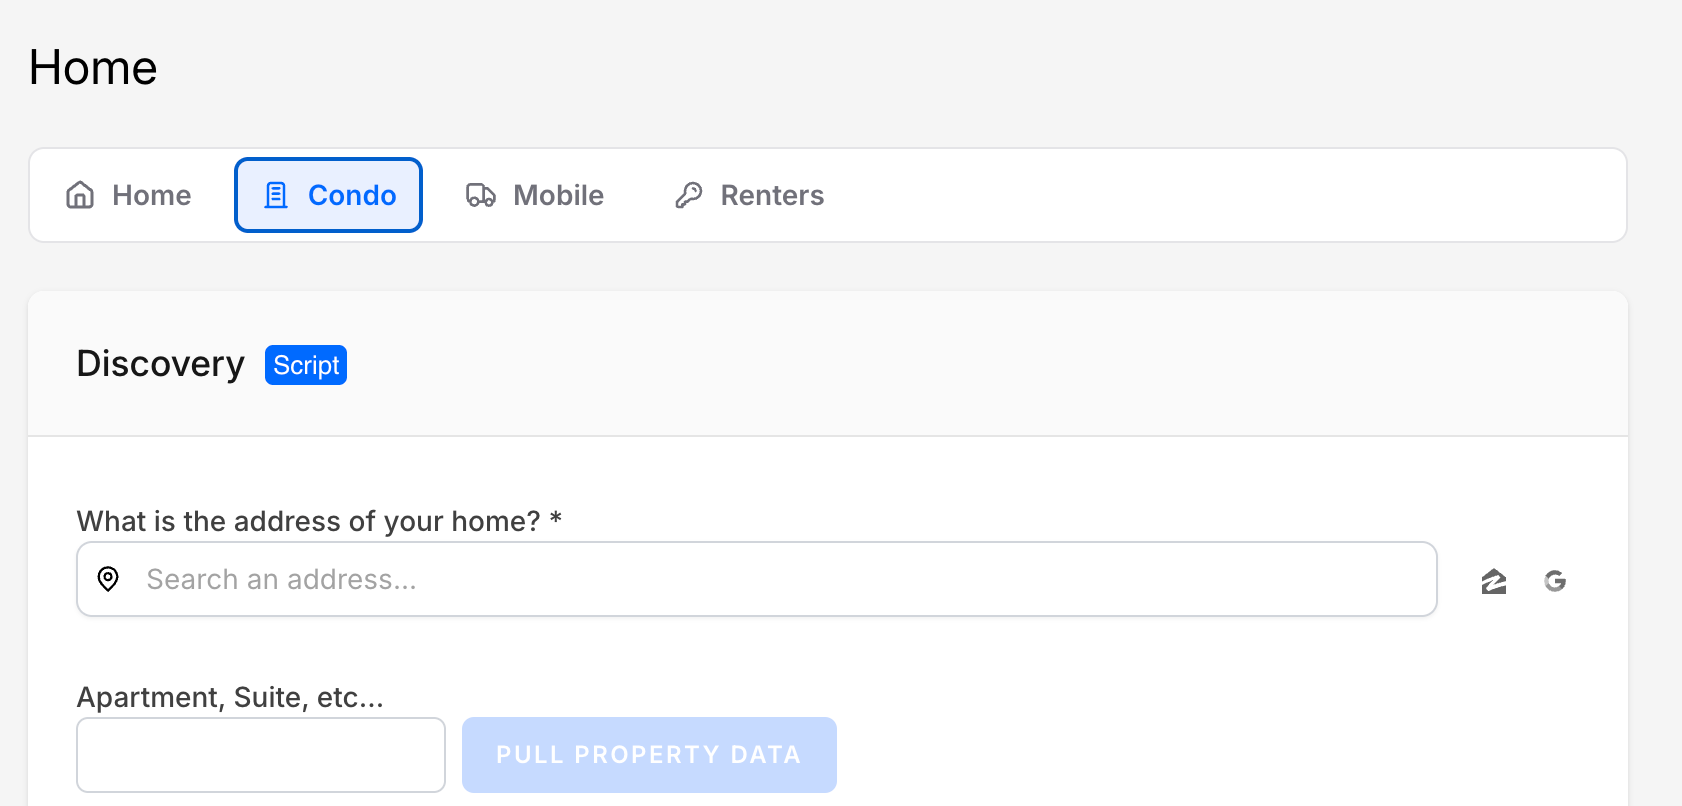This screenshot has width=1682, height=806.
Task: Click the Home page title
Action: click(x=93, y=68)
